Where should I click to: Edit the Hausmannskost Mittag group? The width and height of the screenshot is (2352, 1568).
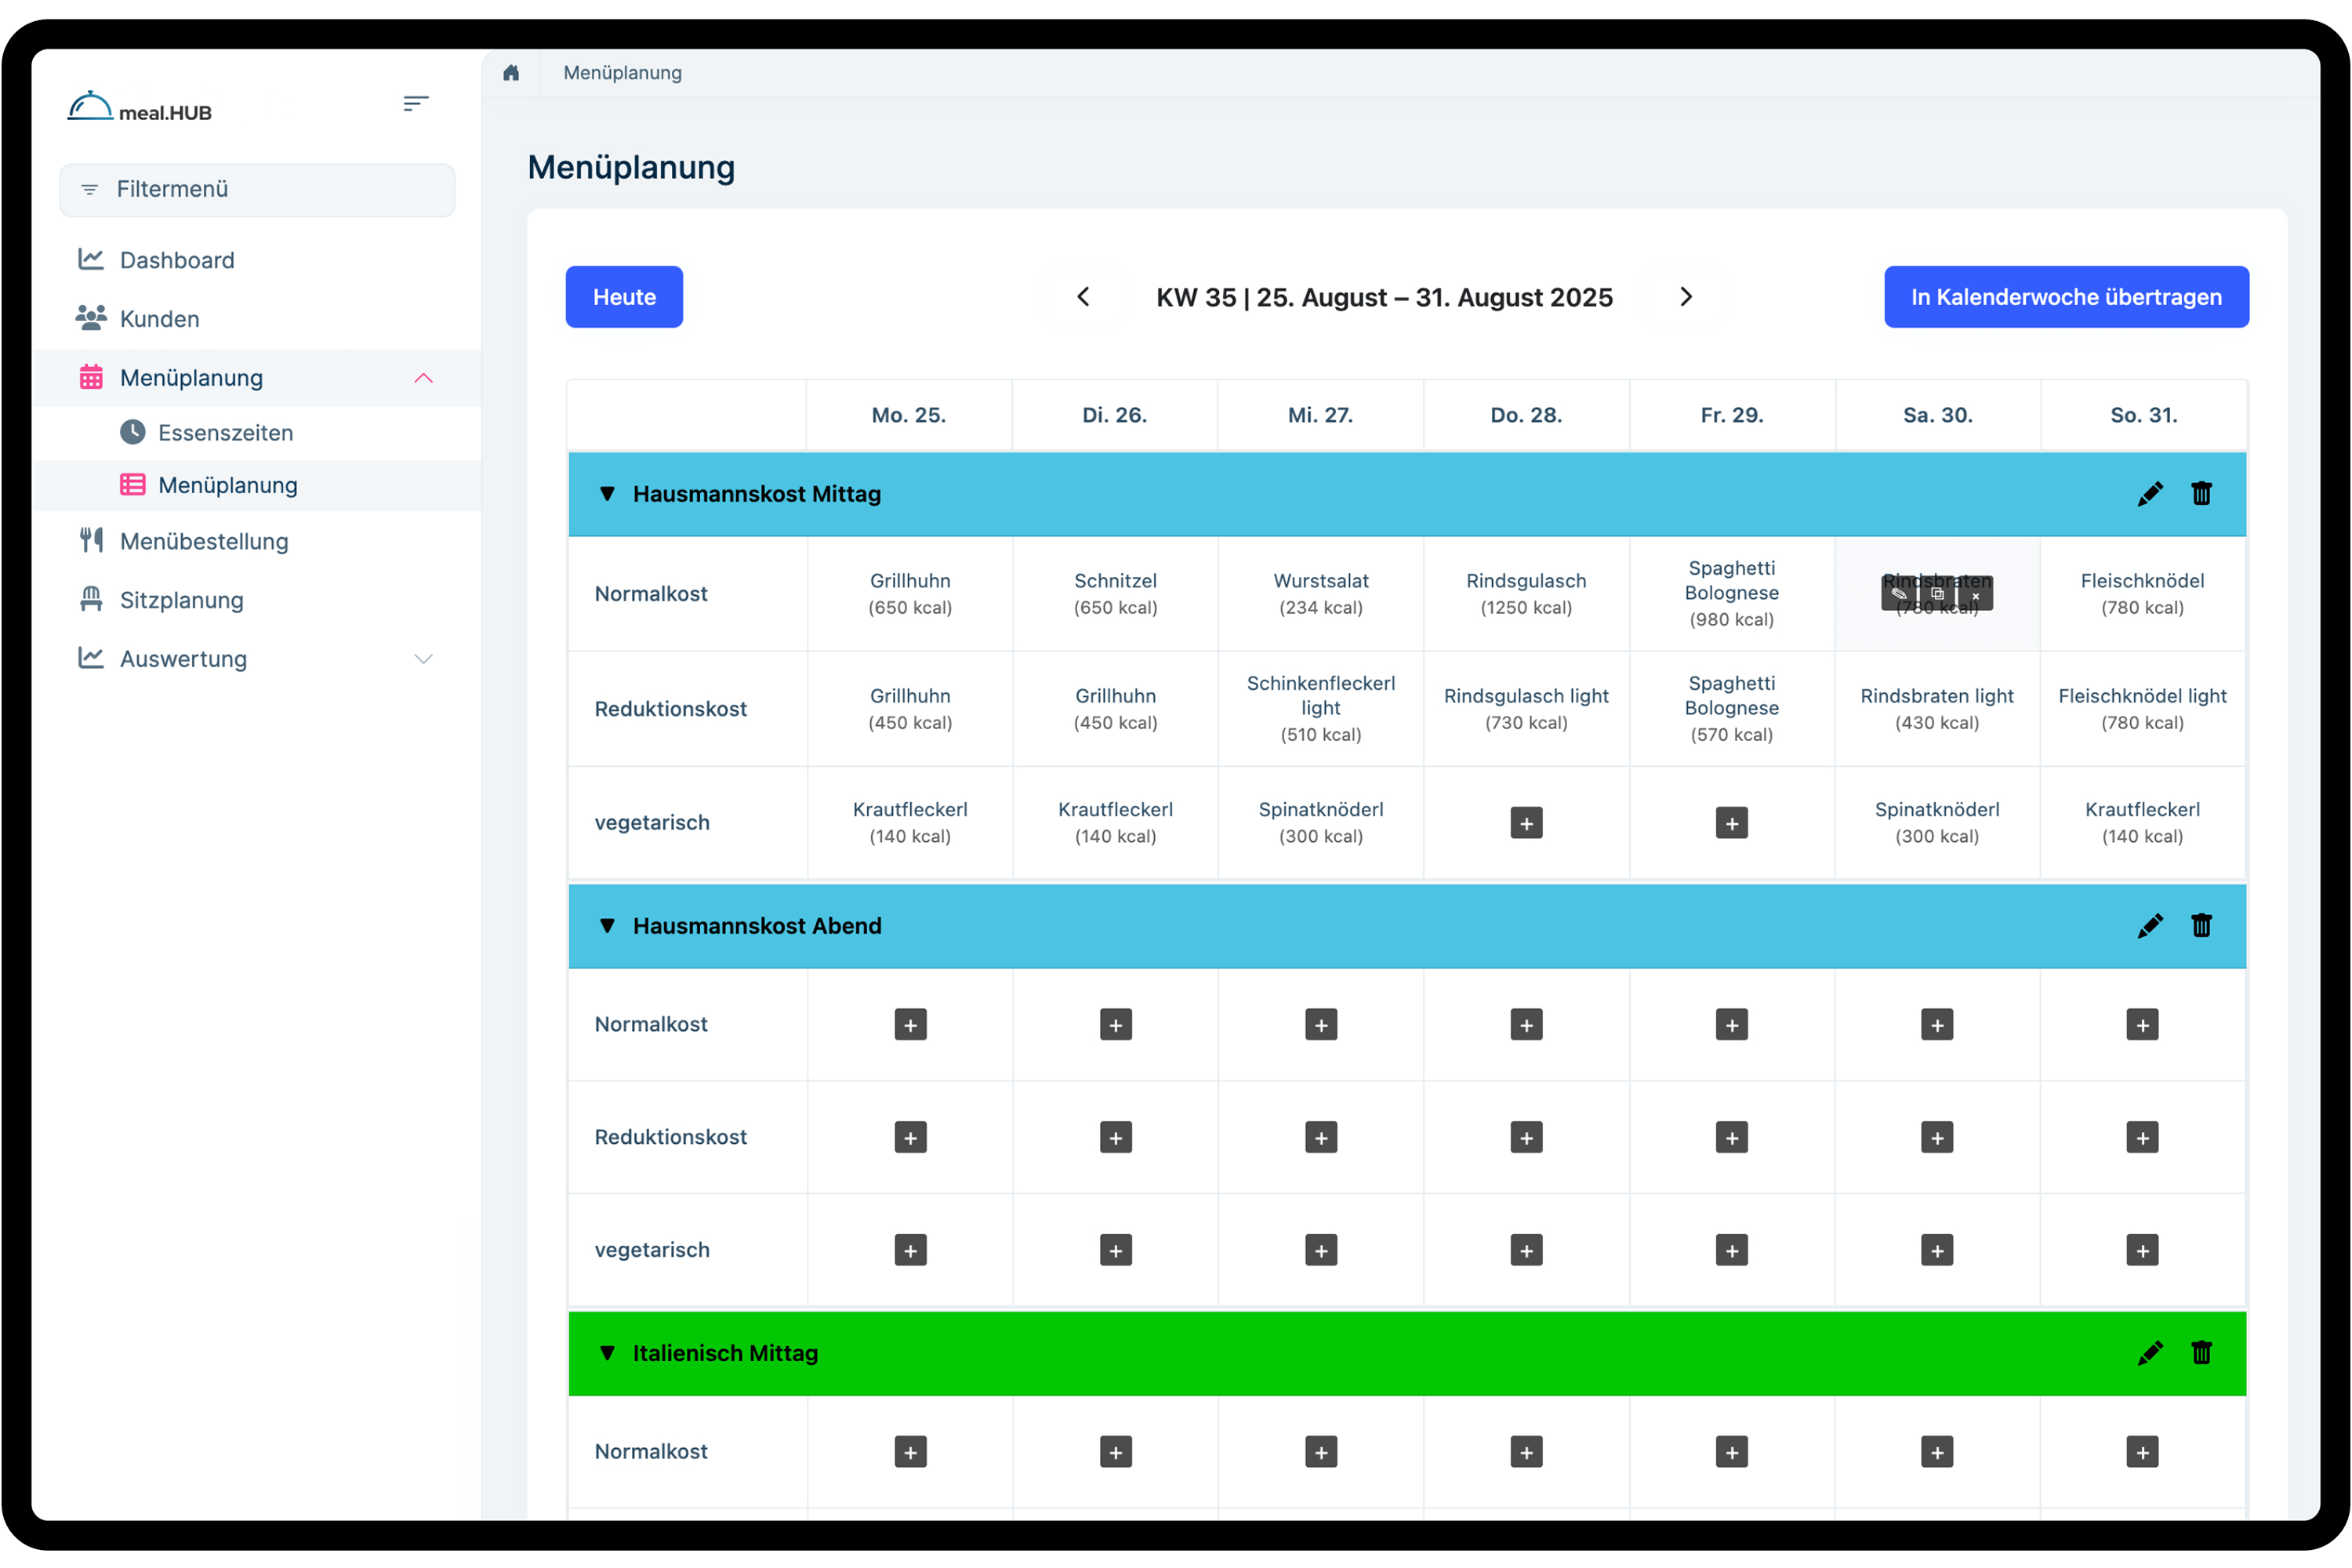point(2150,494)
